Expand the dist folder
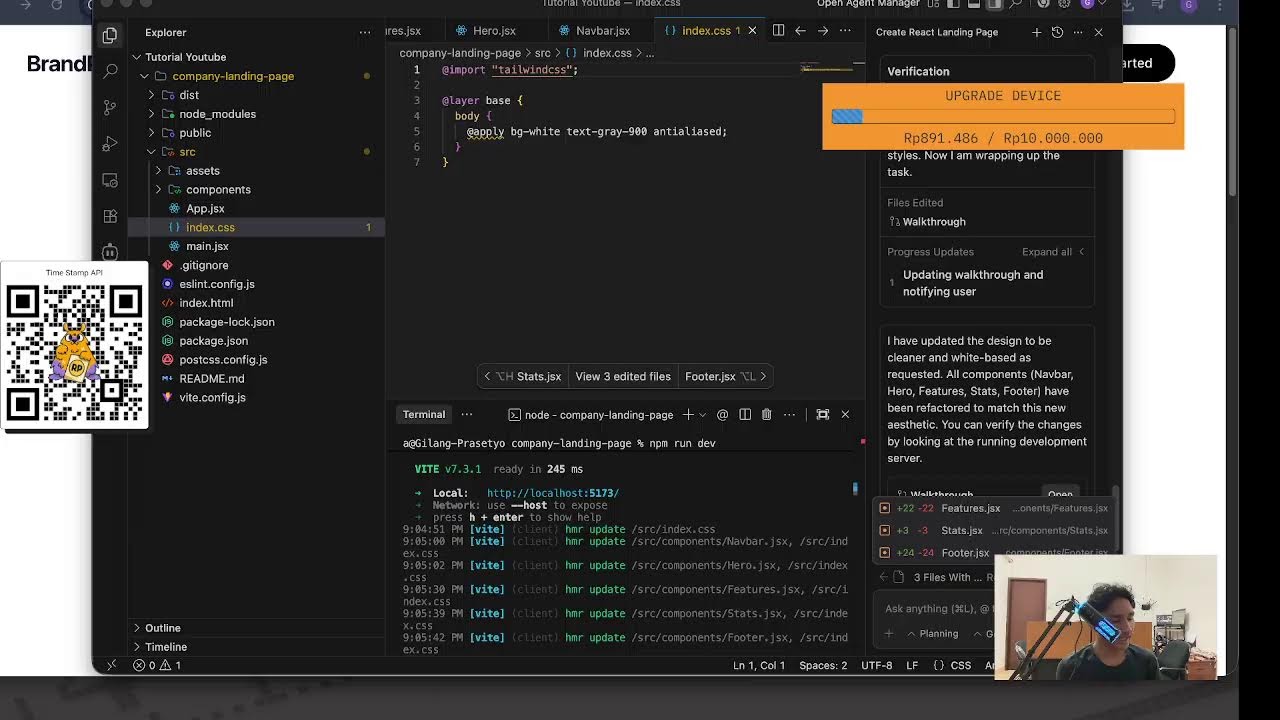Viewport: 1280px width, 720px height. [152, 95]
